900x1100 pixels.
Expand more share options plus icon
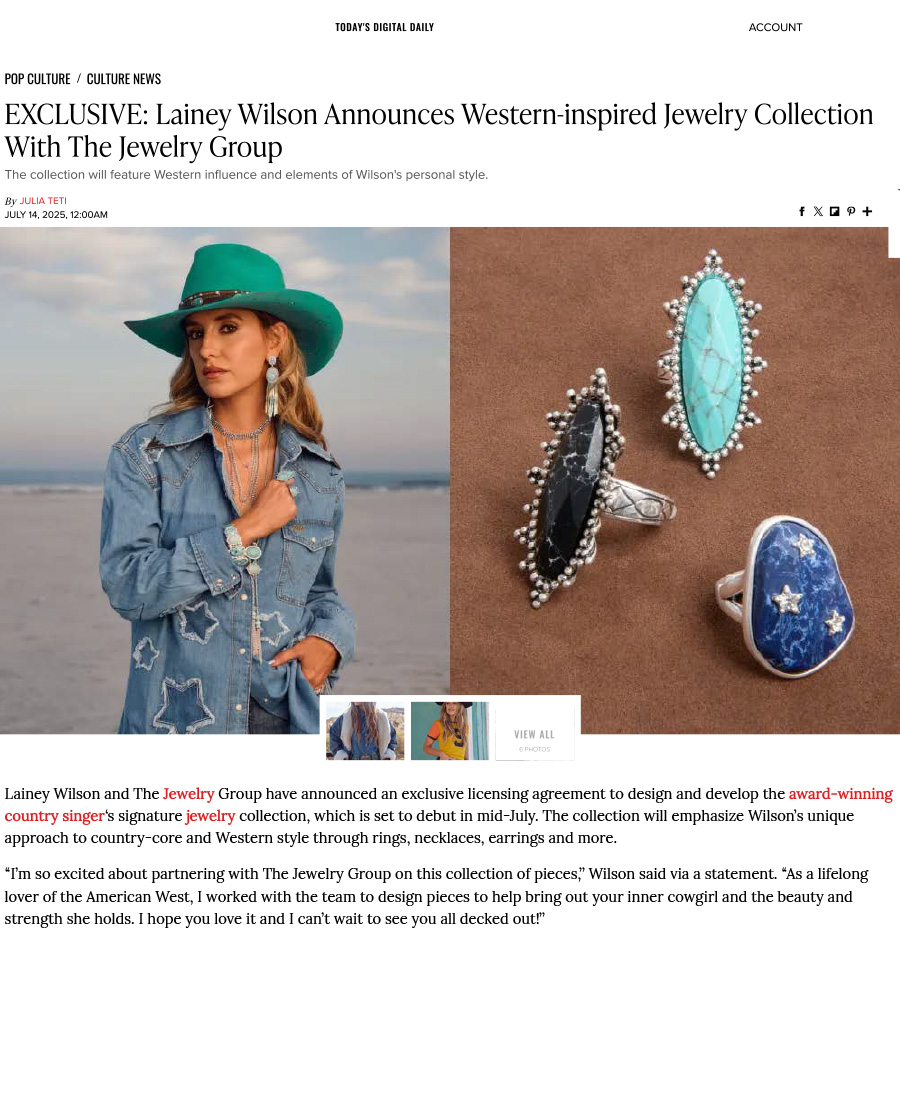tap(868, 211)
